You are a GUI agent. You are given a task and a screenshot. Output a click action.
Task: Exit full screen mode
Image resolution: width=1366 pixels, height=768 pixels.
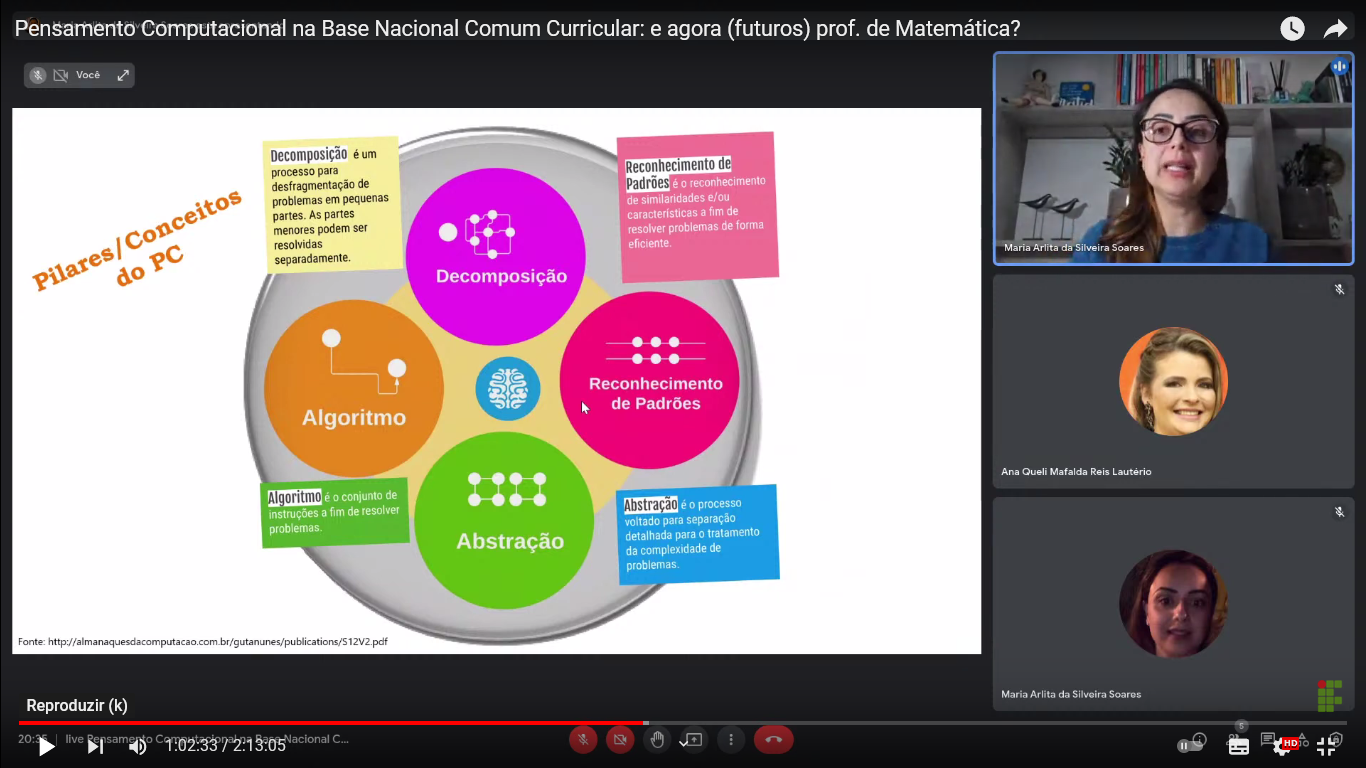(x=1327, y=746)
